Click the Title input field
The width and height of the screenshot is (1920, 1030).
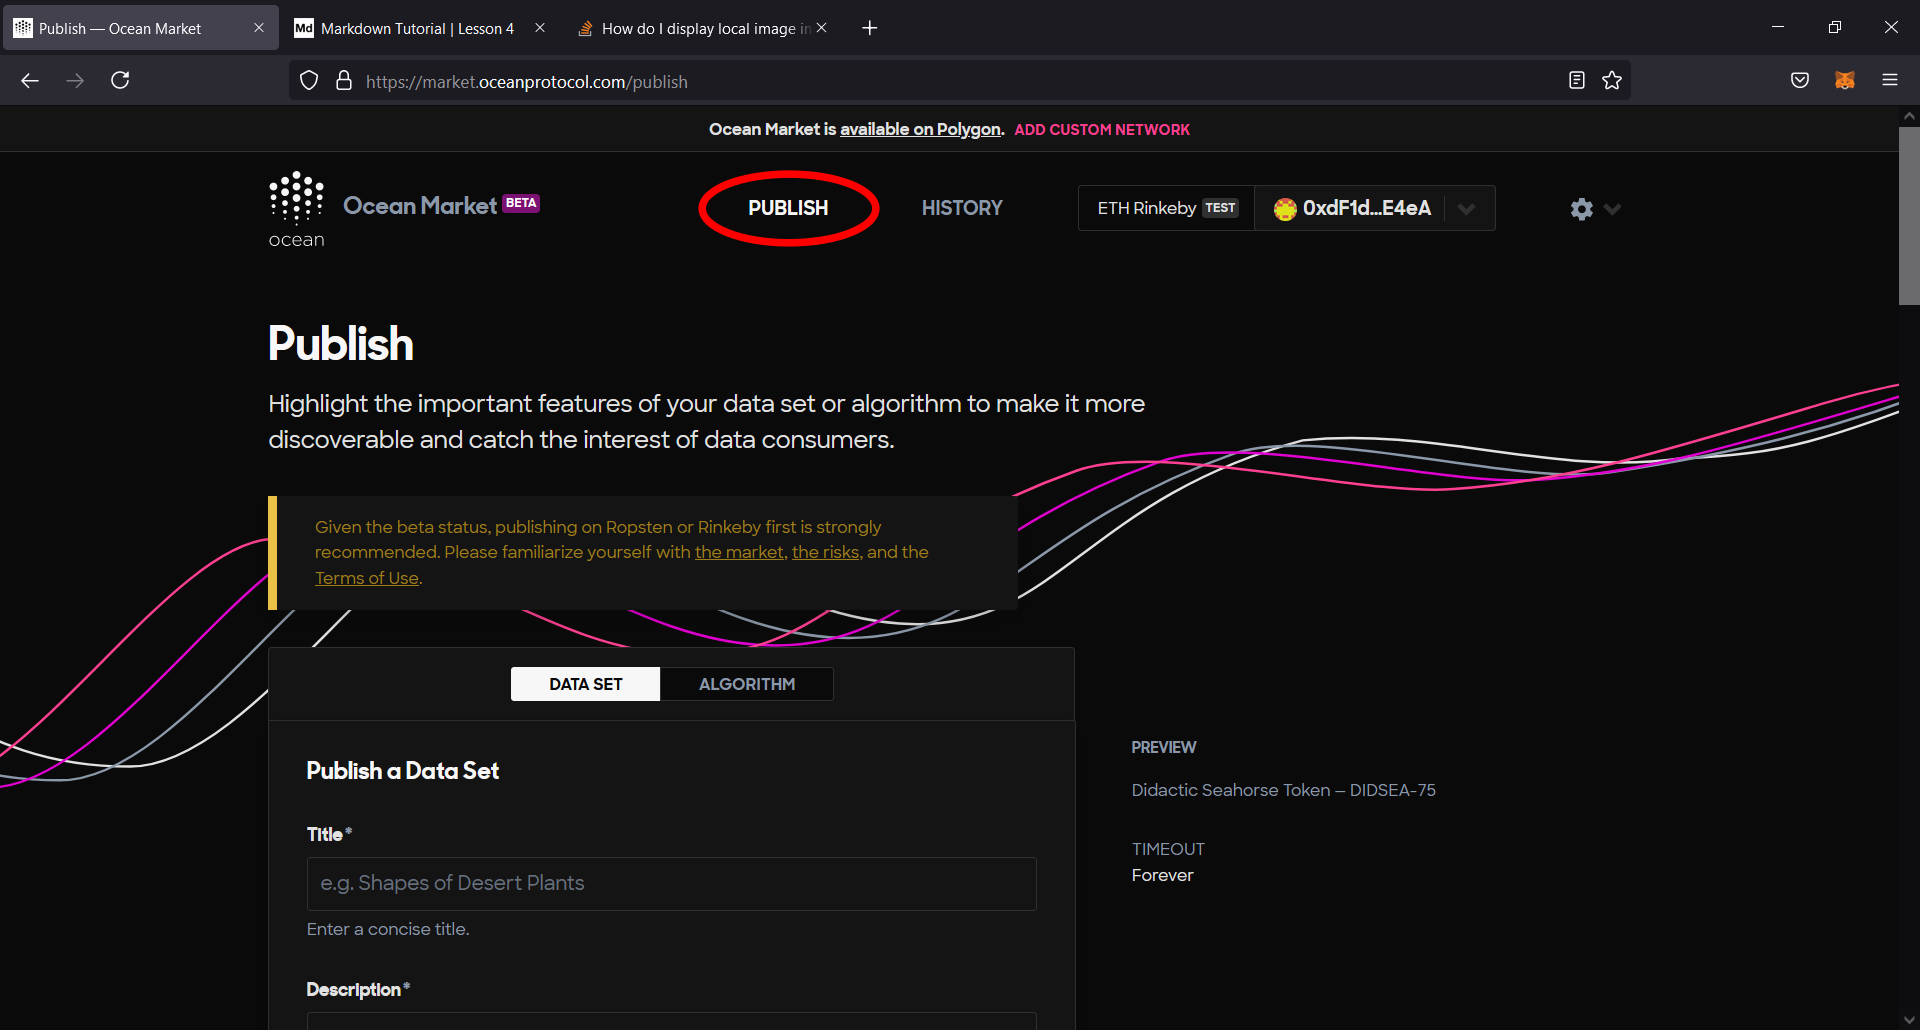coord(671,883)
